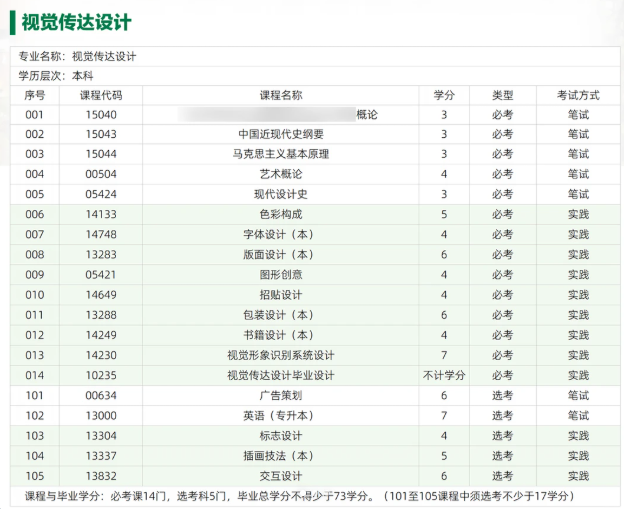Click course name 招贴设计

point(281,295)
